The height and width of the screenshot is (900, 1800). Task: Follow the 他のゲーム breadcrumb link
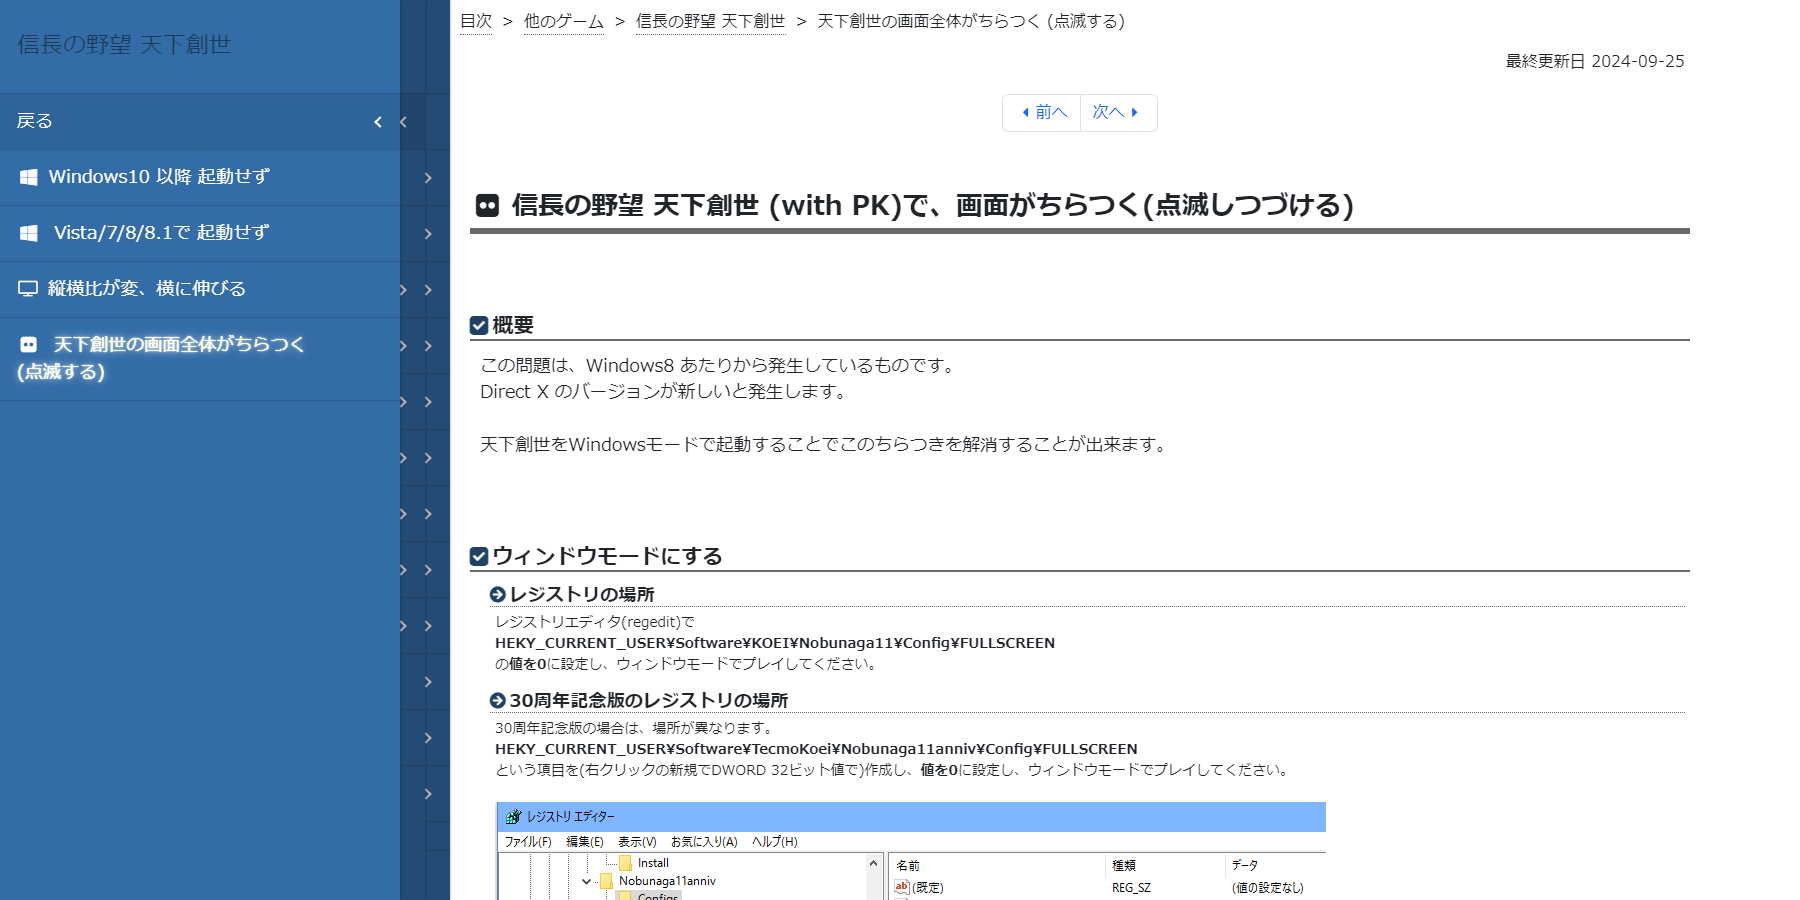(x=564, y=21)
